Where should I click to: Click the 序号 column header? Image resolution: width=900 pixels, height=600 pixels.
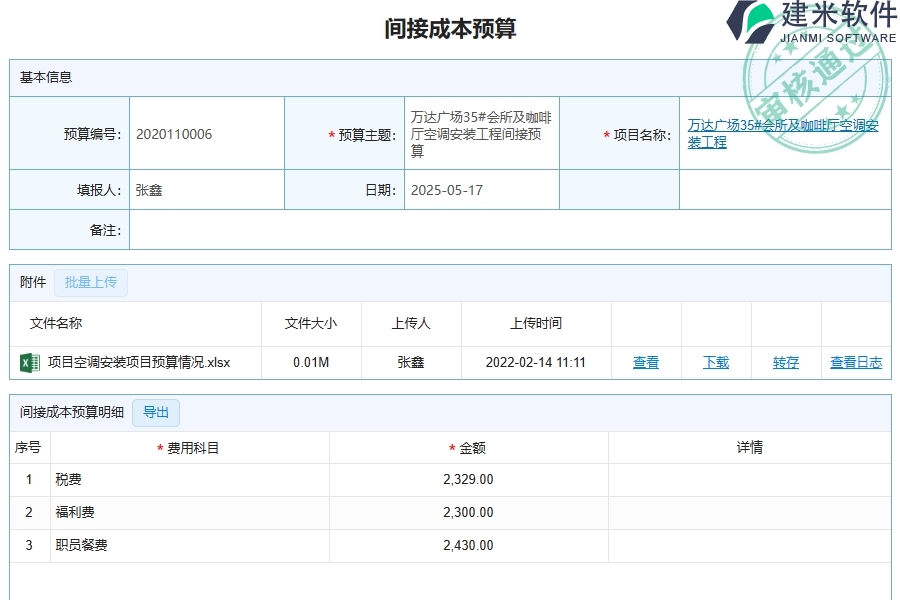[28, 447]
